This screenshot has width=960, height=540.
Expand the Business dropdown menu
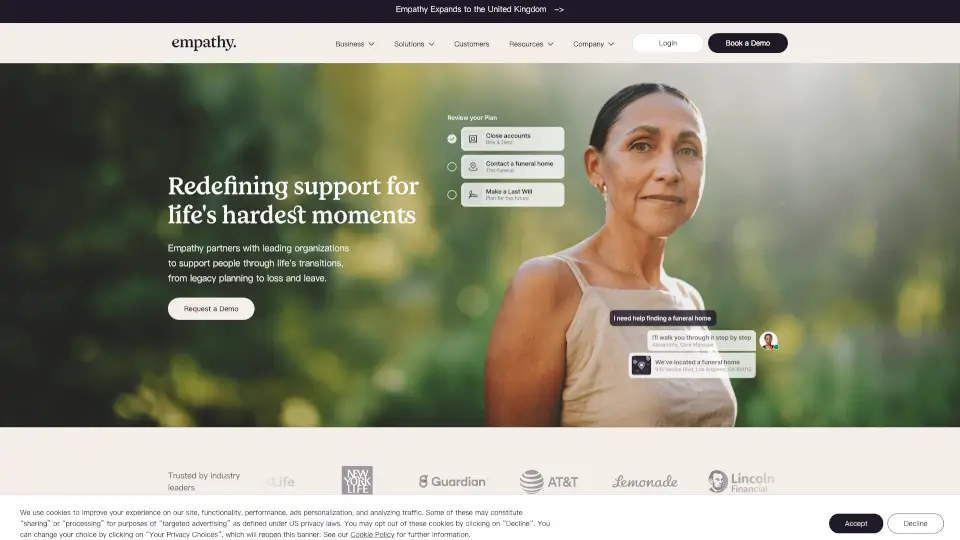point(354,44)
